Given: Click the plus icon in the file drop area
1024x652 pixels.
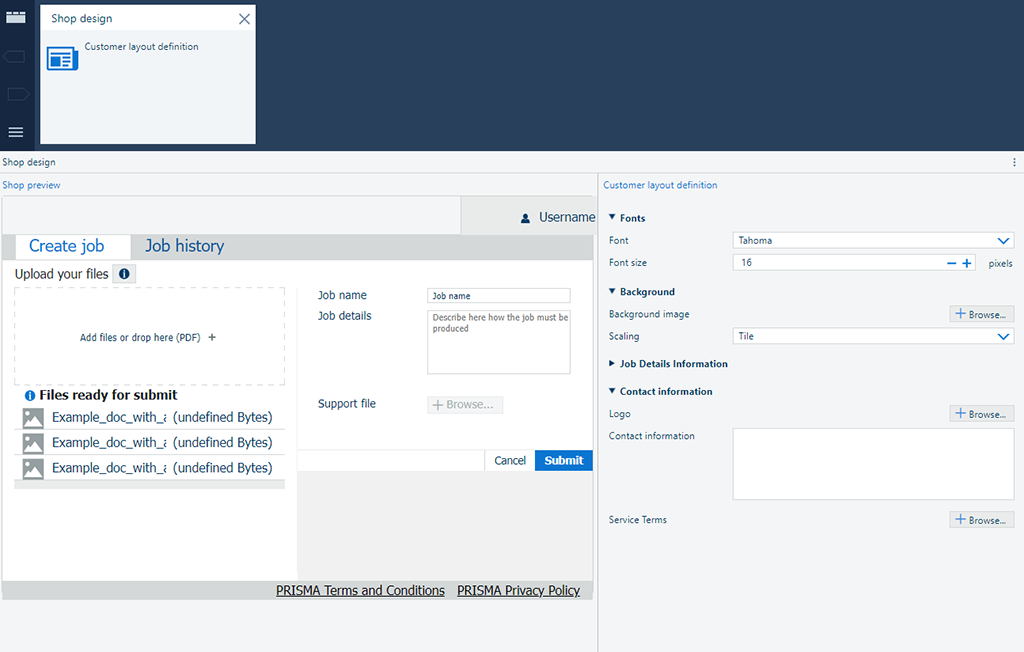Looking at the screenshot, I should tap(212, 338).
